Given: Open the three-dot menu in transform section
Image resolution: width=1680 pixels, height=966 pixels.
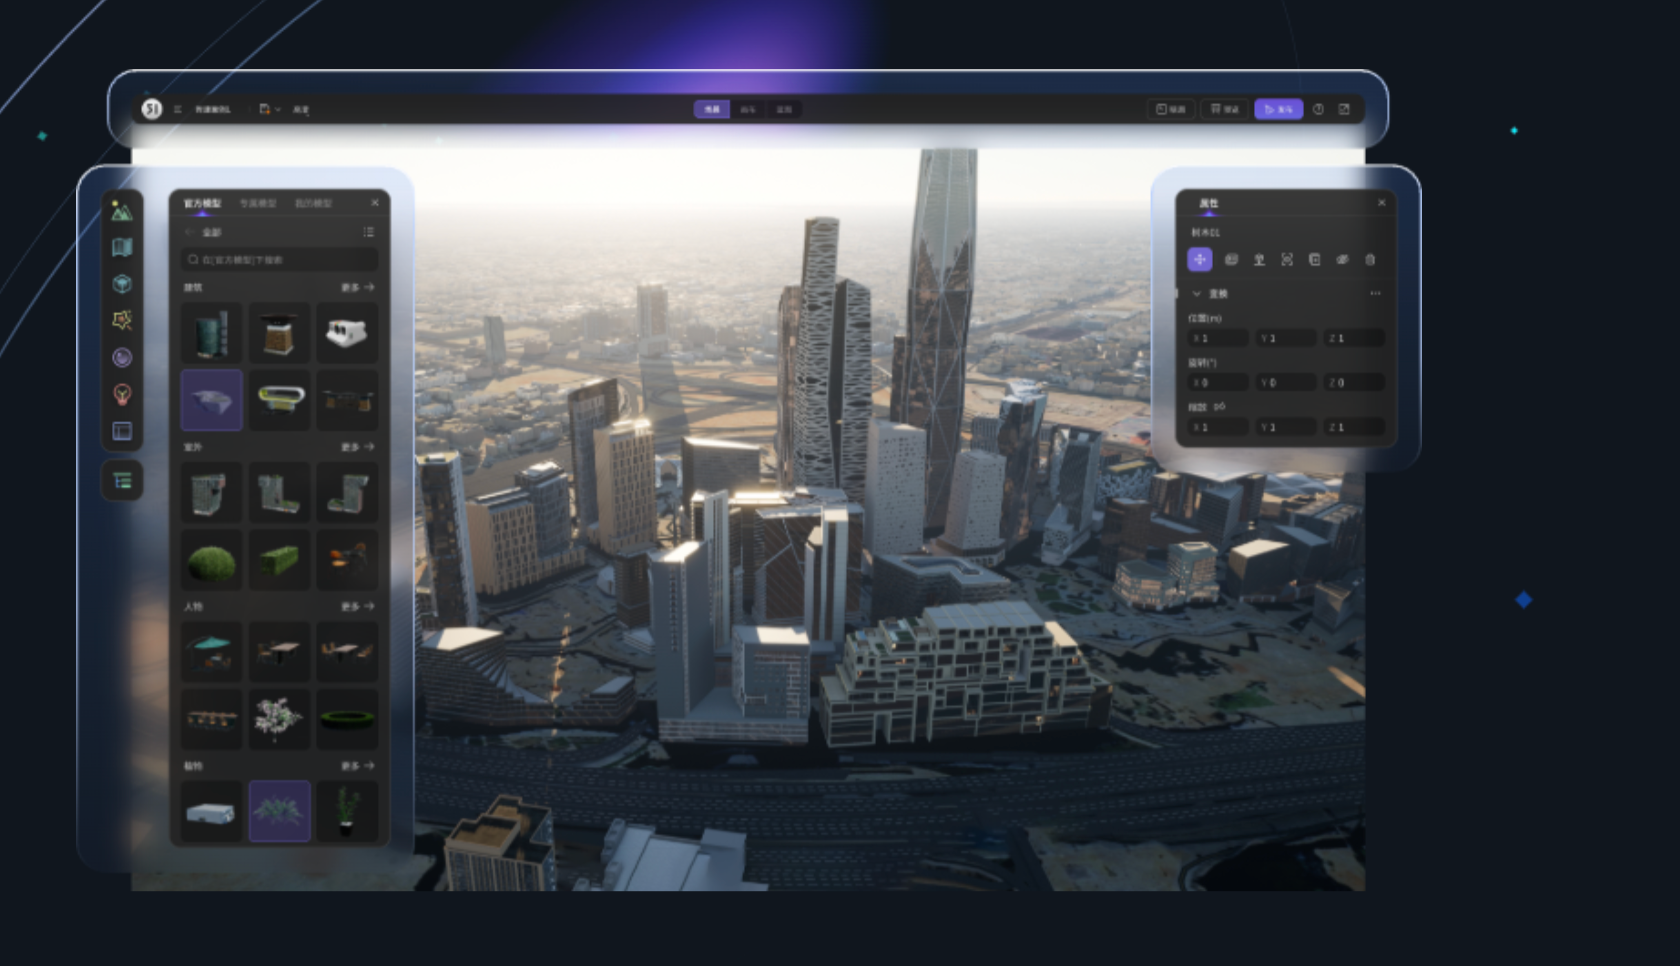Looking at the screenshot, I should tap(1375, 294).
